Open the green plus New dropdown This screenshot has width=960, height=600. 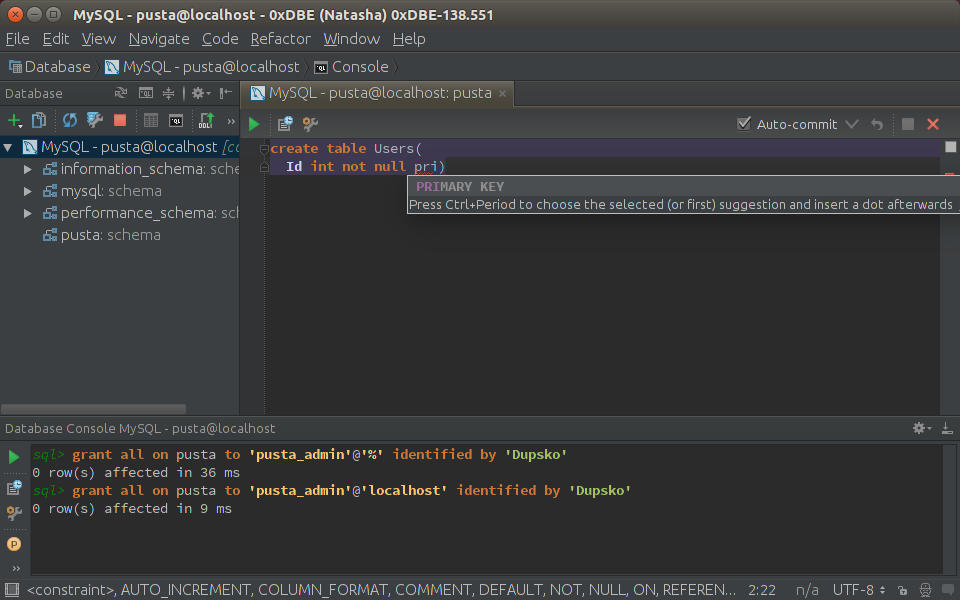pyautogui.click(x=16, y=121)
